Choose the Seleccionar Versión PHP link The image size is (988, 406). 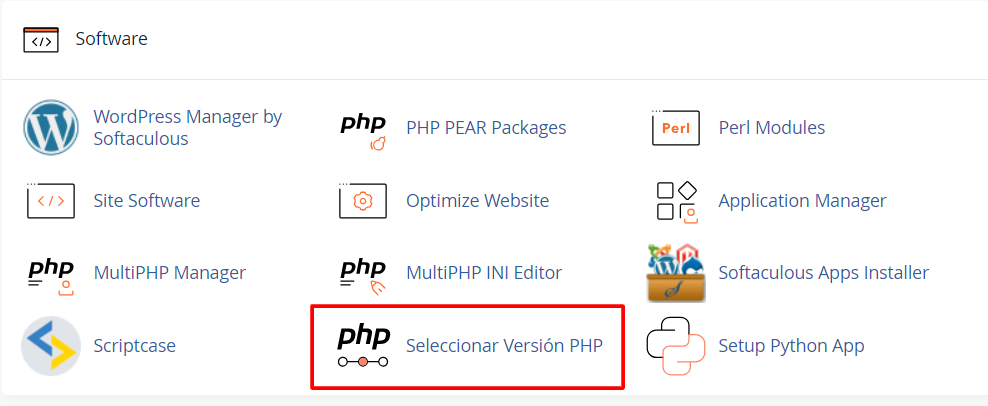tap(505, 346)
